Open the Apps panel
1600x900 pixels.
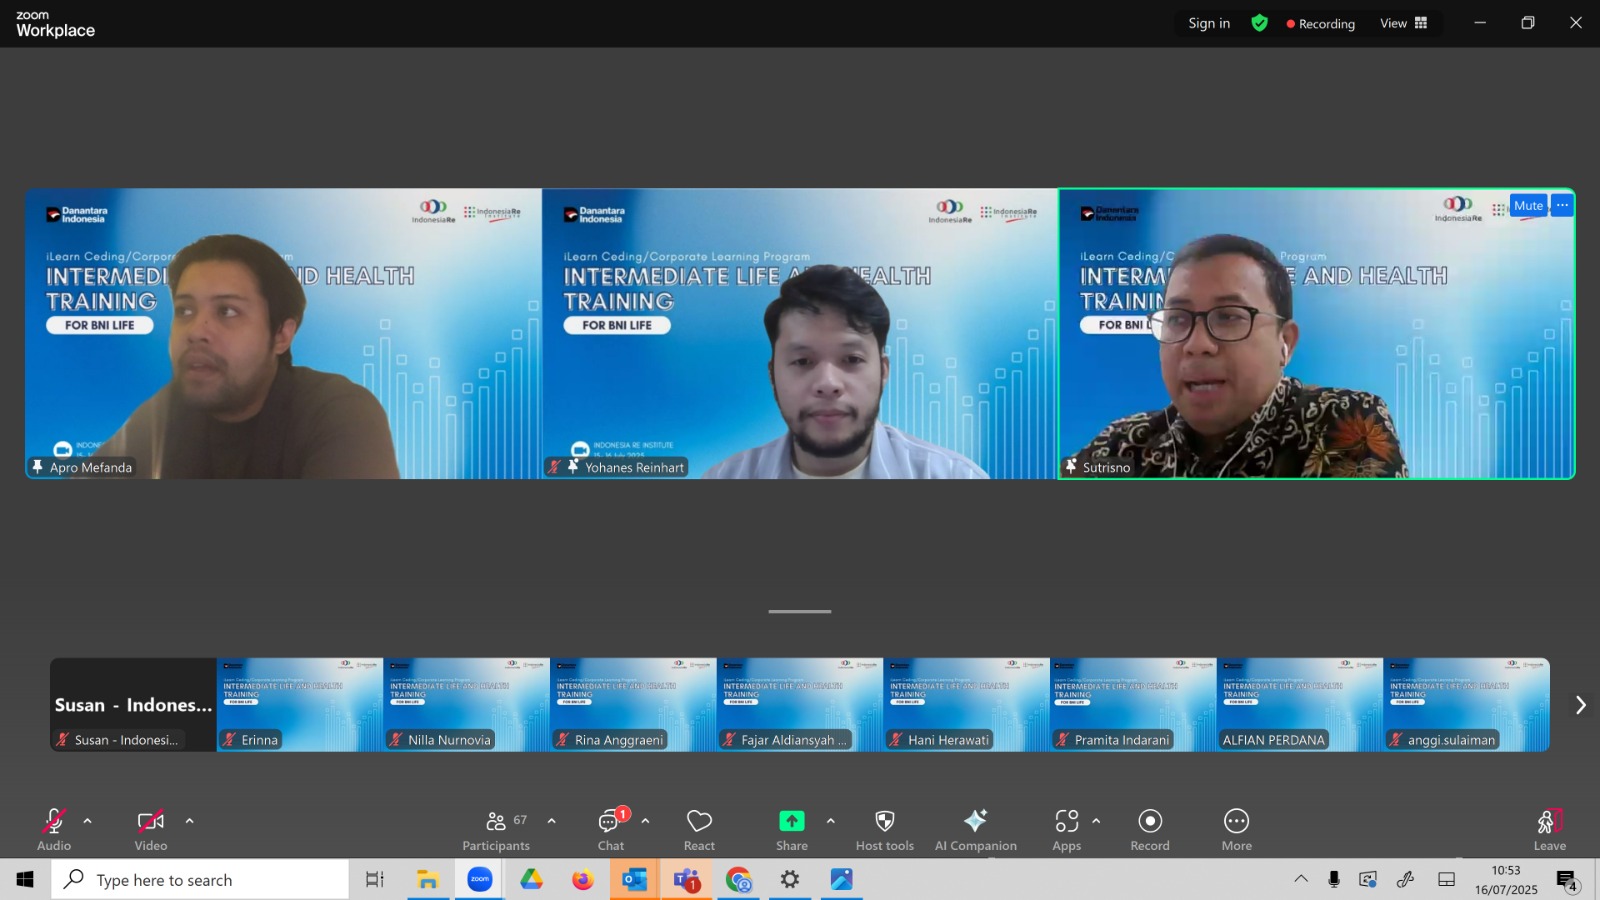(x=1066, y=830)
